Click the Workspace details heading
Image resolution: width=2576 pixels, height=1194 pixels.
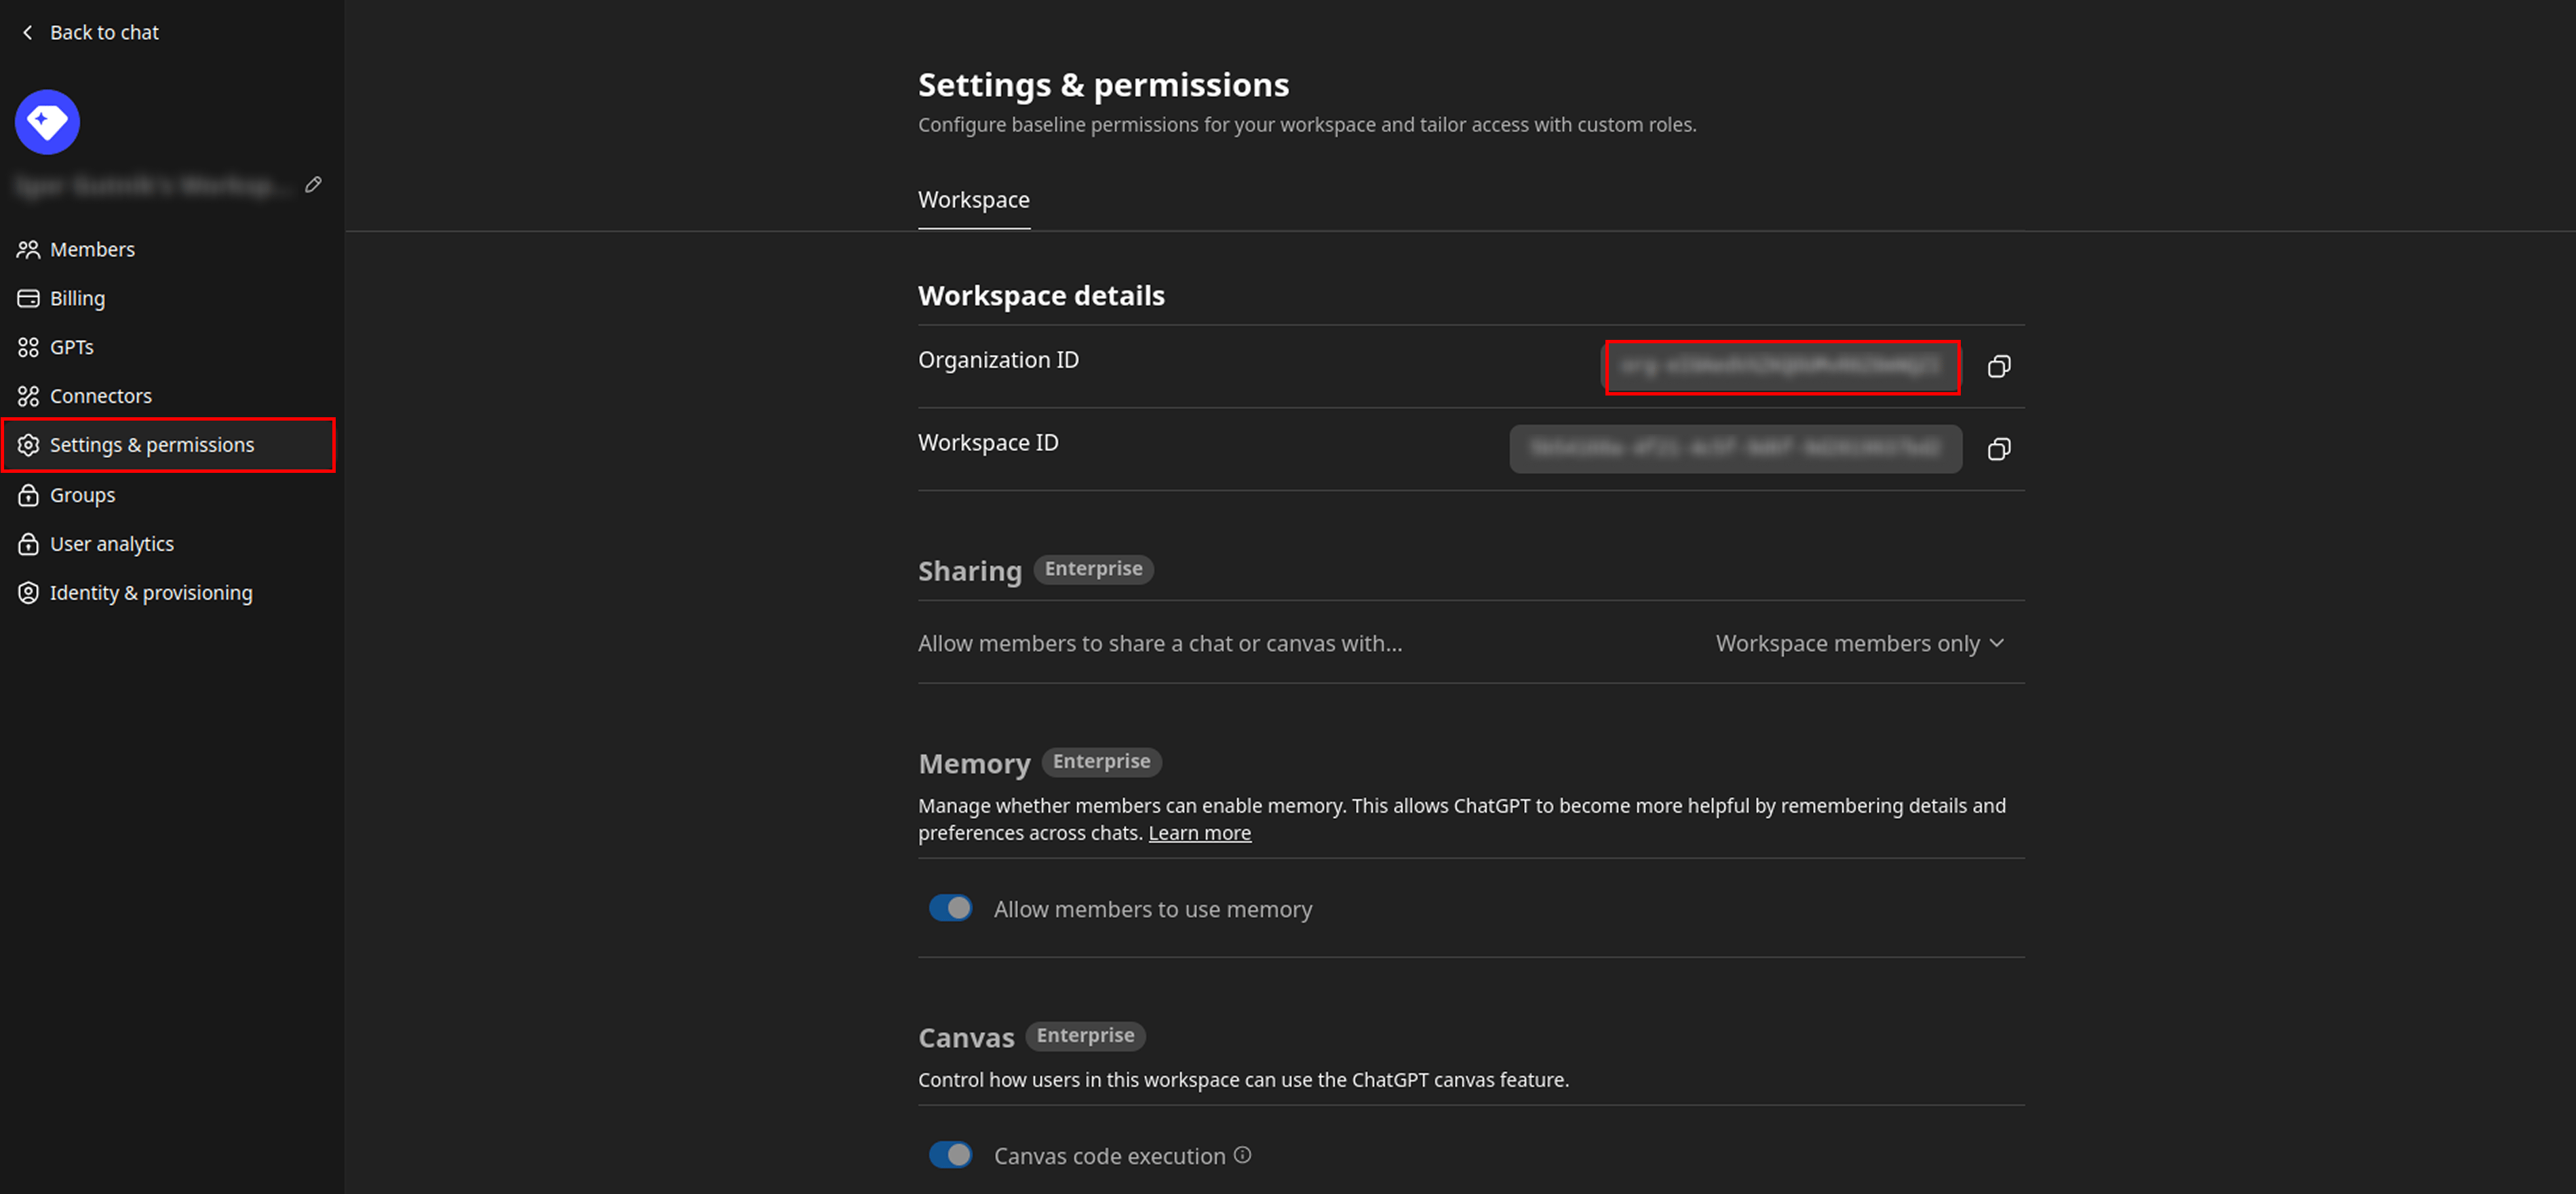point(1041,296)
